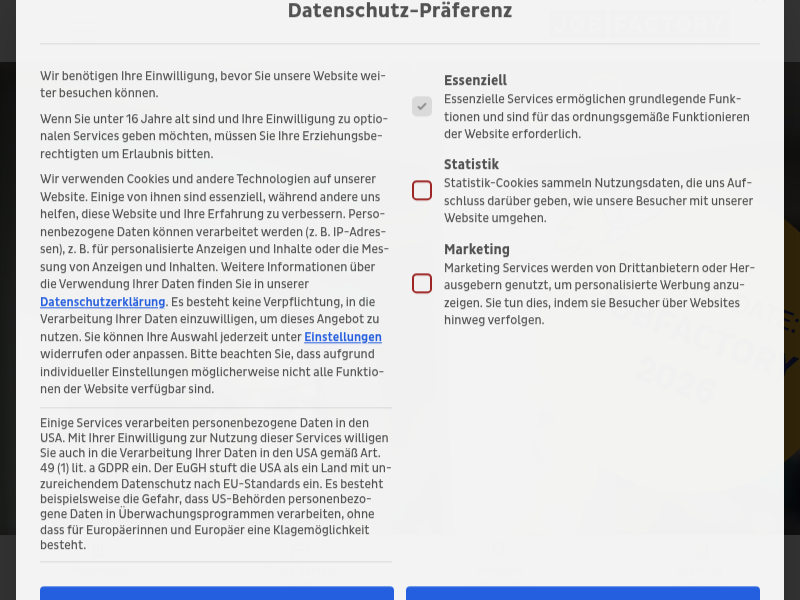The image size is (800, 600).
Task: Click the Essenzielle Services description text
Action: coord(596,116)
